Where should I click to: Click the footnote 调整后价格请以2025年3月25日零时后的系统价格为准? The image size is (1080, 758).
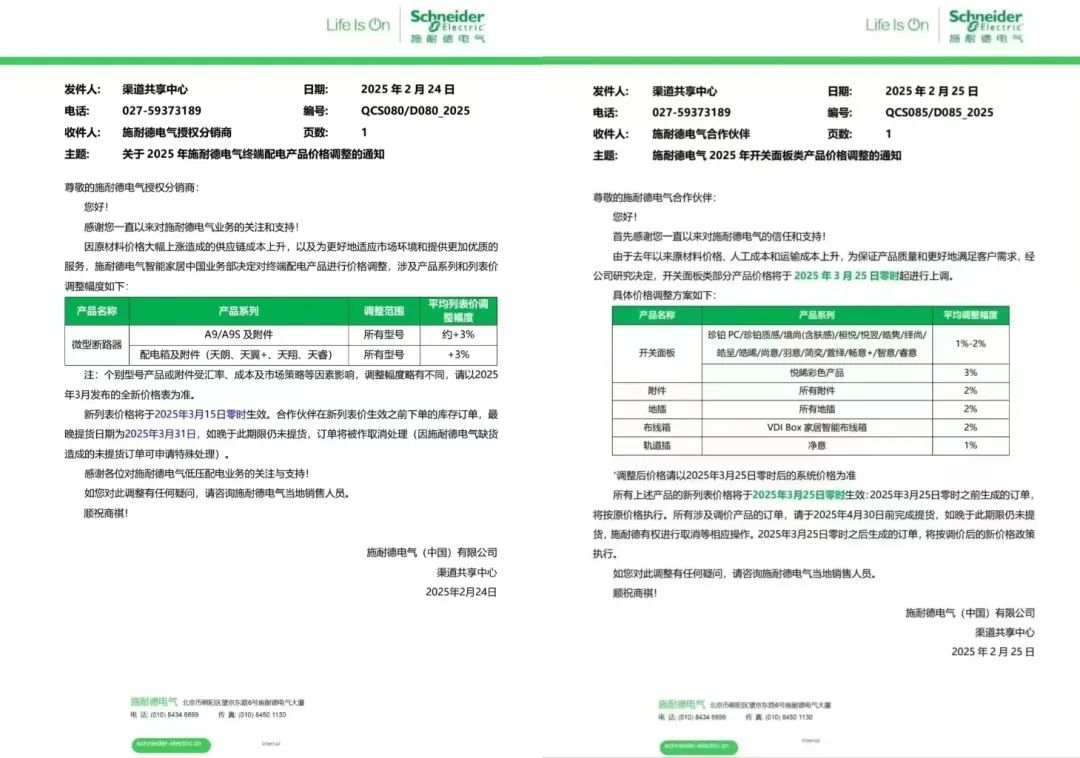pos(734,476)
